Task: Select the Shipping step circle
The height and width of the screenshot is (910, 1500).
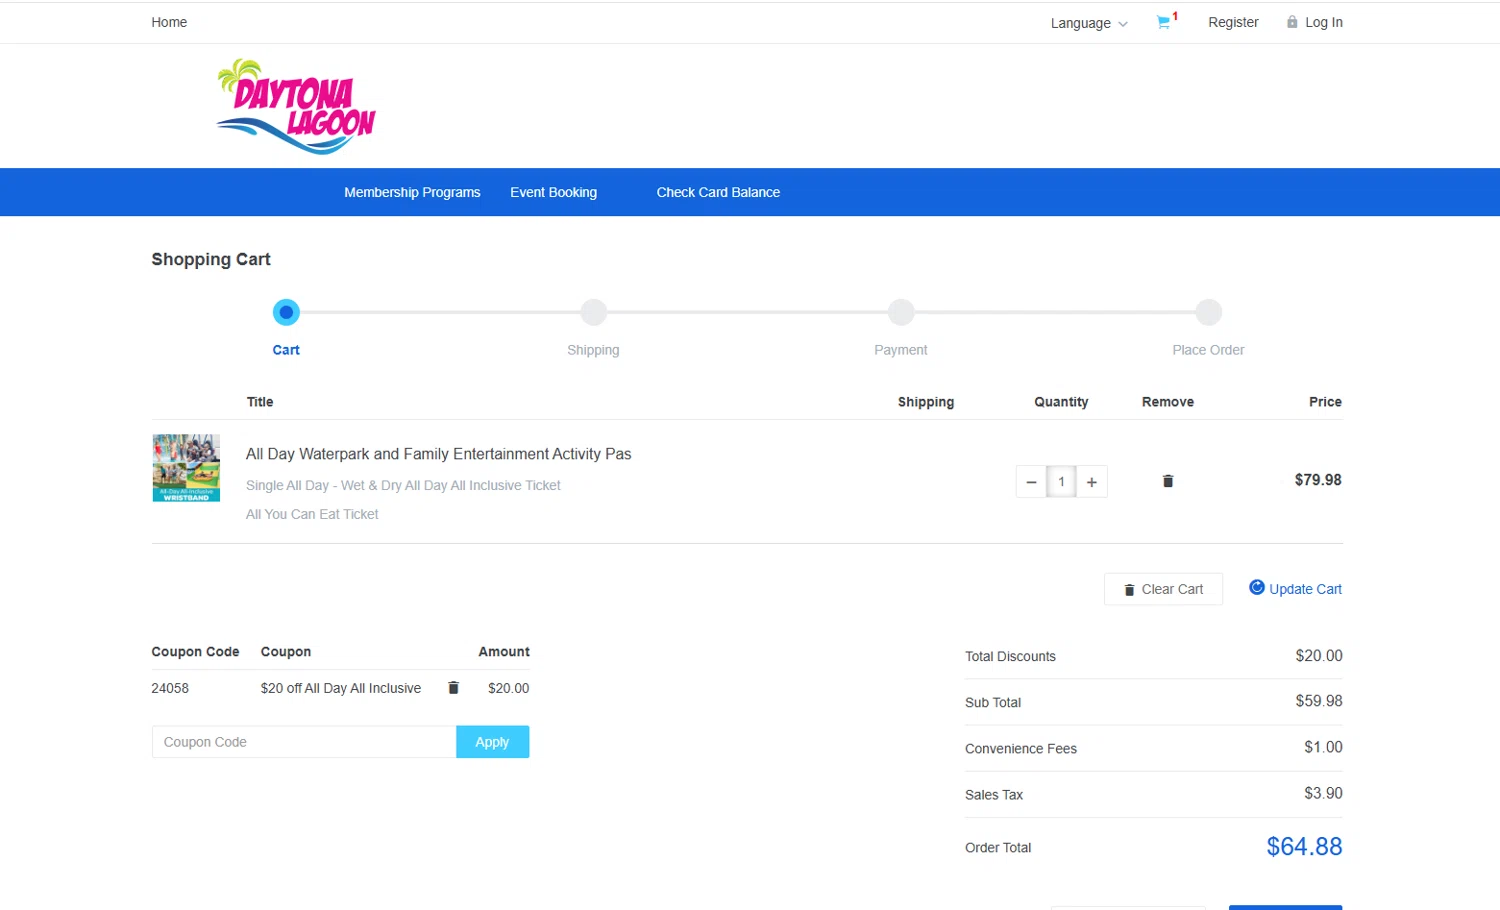Action: (594, 312)
